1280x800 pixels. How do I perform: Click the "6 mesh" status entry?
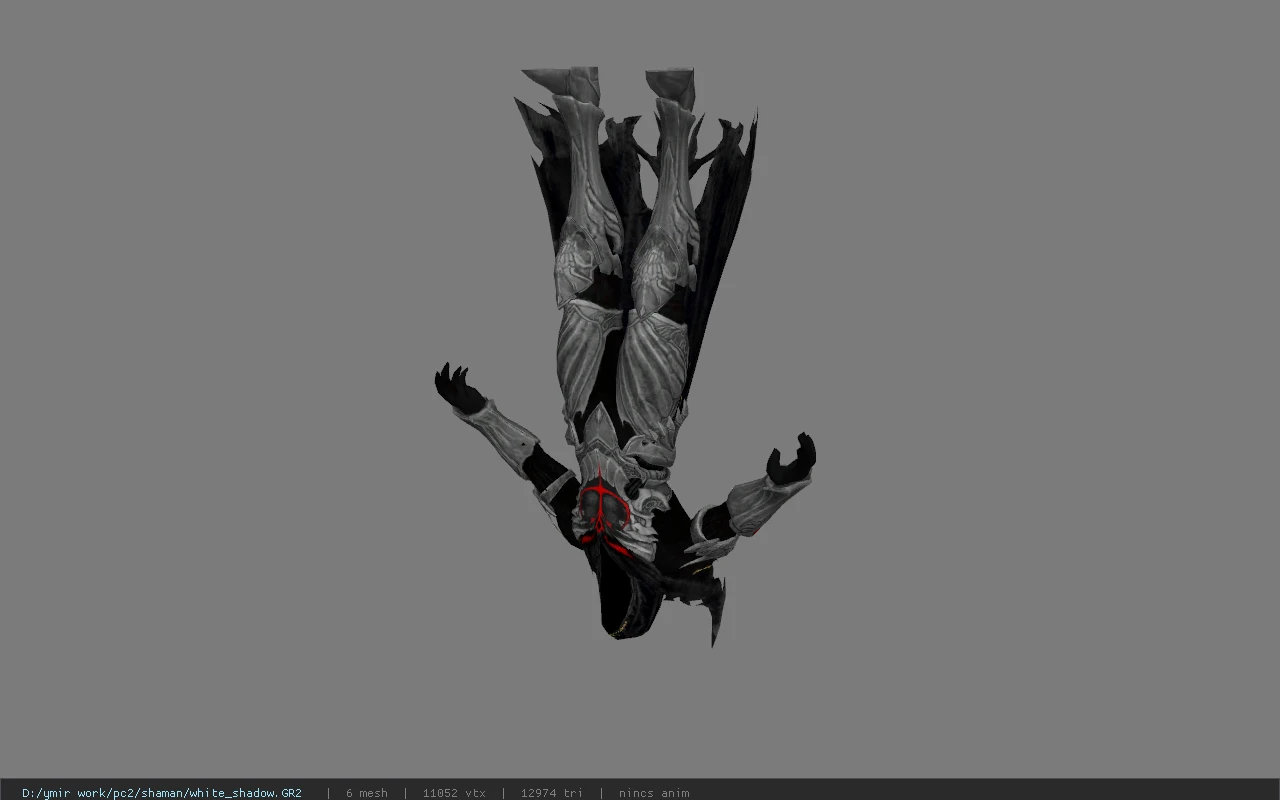pyautogui.click(x=367, y=793)
